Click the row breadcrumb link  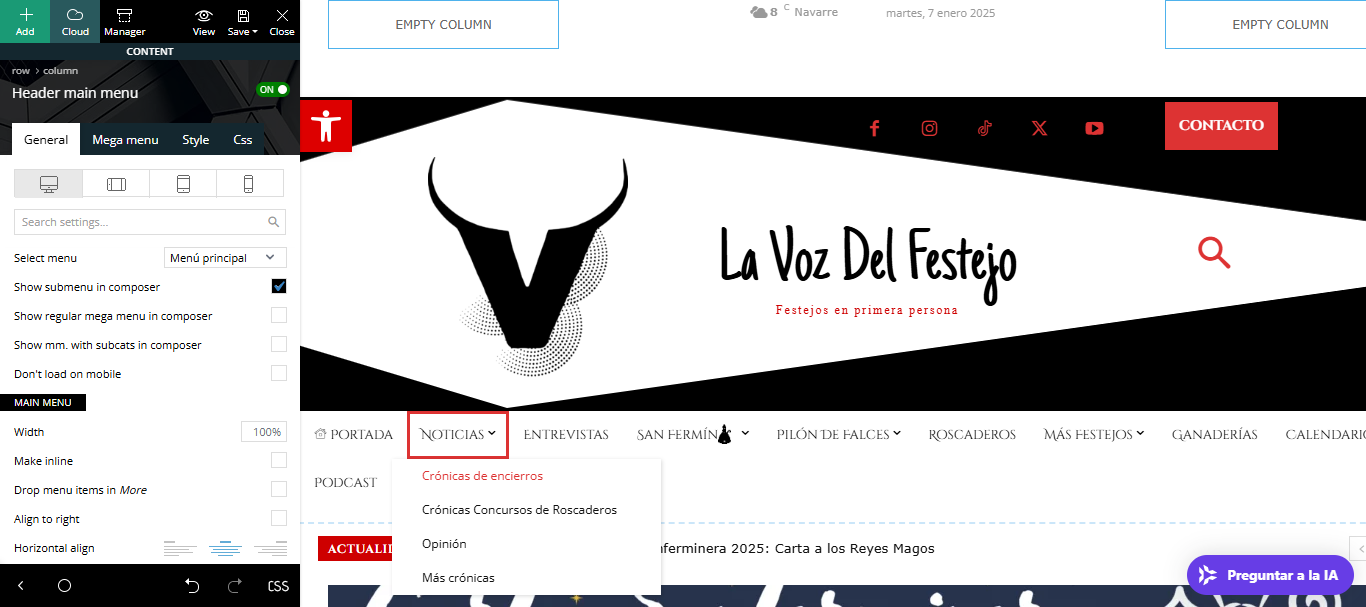tap(20, 71)
